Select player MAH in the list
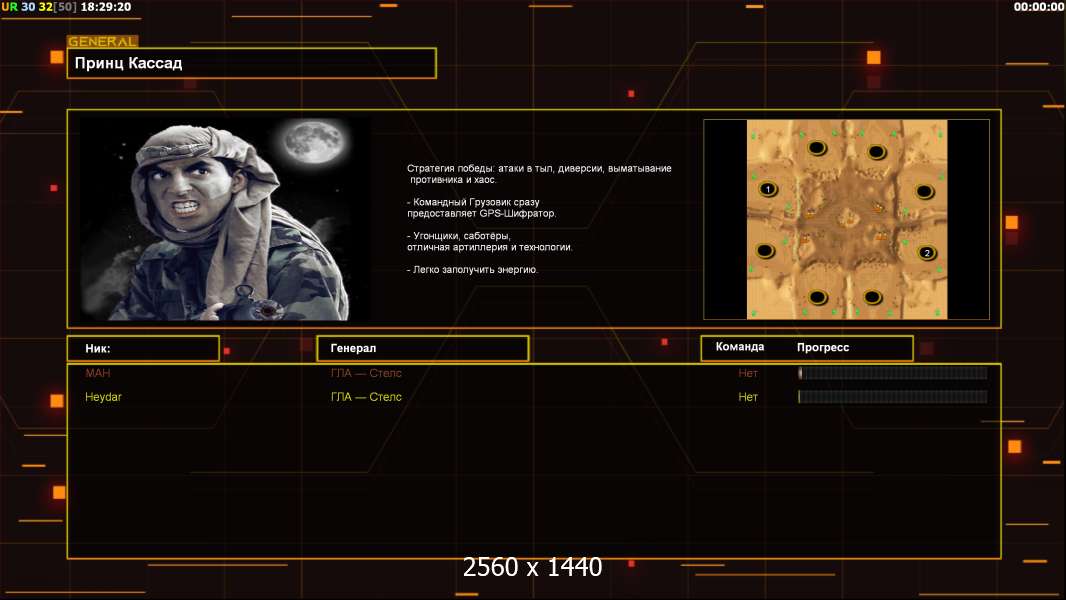 (x=97, y=373)
